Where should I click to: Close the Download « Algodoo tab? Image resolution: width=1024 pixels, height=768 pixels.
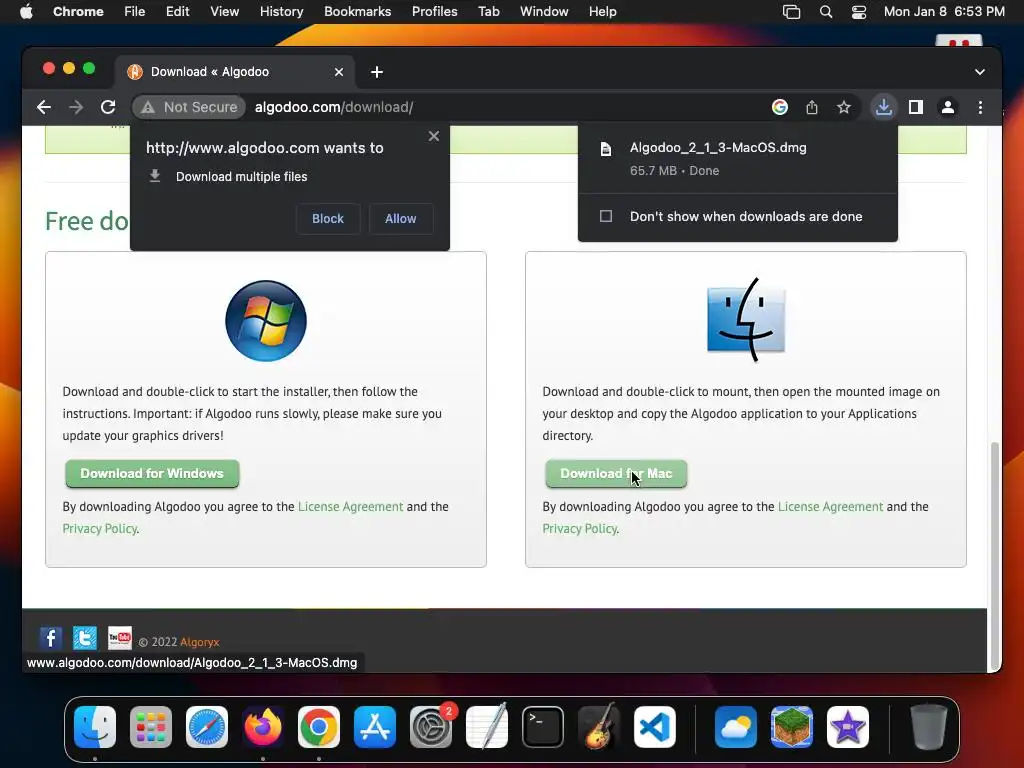(339, 72)
